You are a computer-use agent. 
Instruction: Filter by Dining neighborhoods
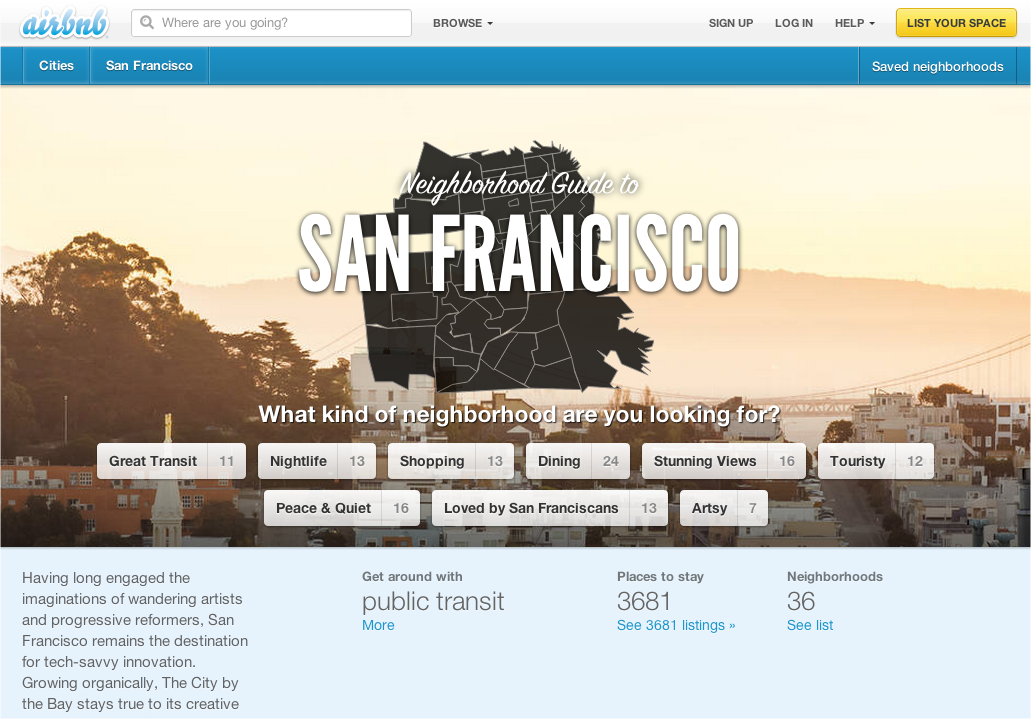pos(578,461)
